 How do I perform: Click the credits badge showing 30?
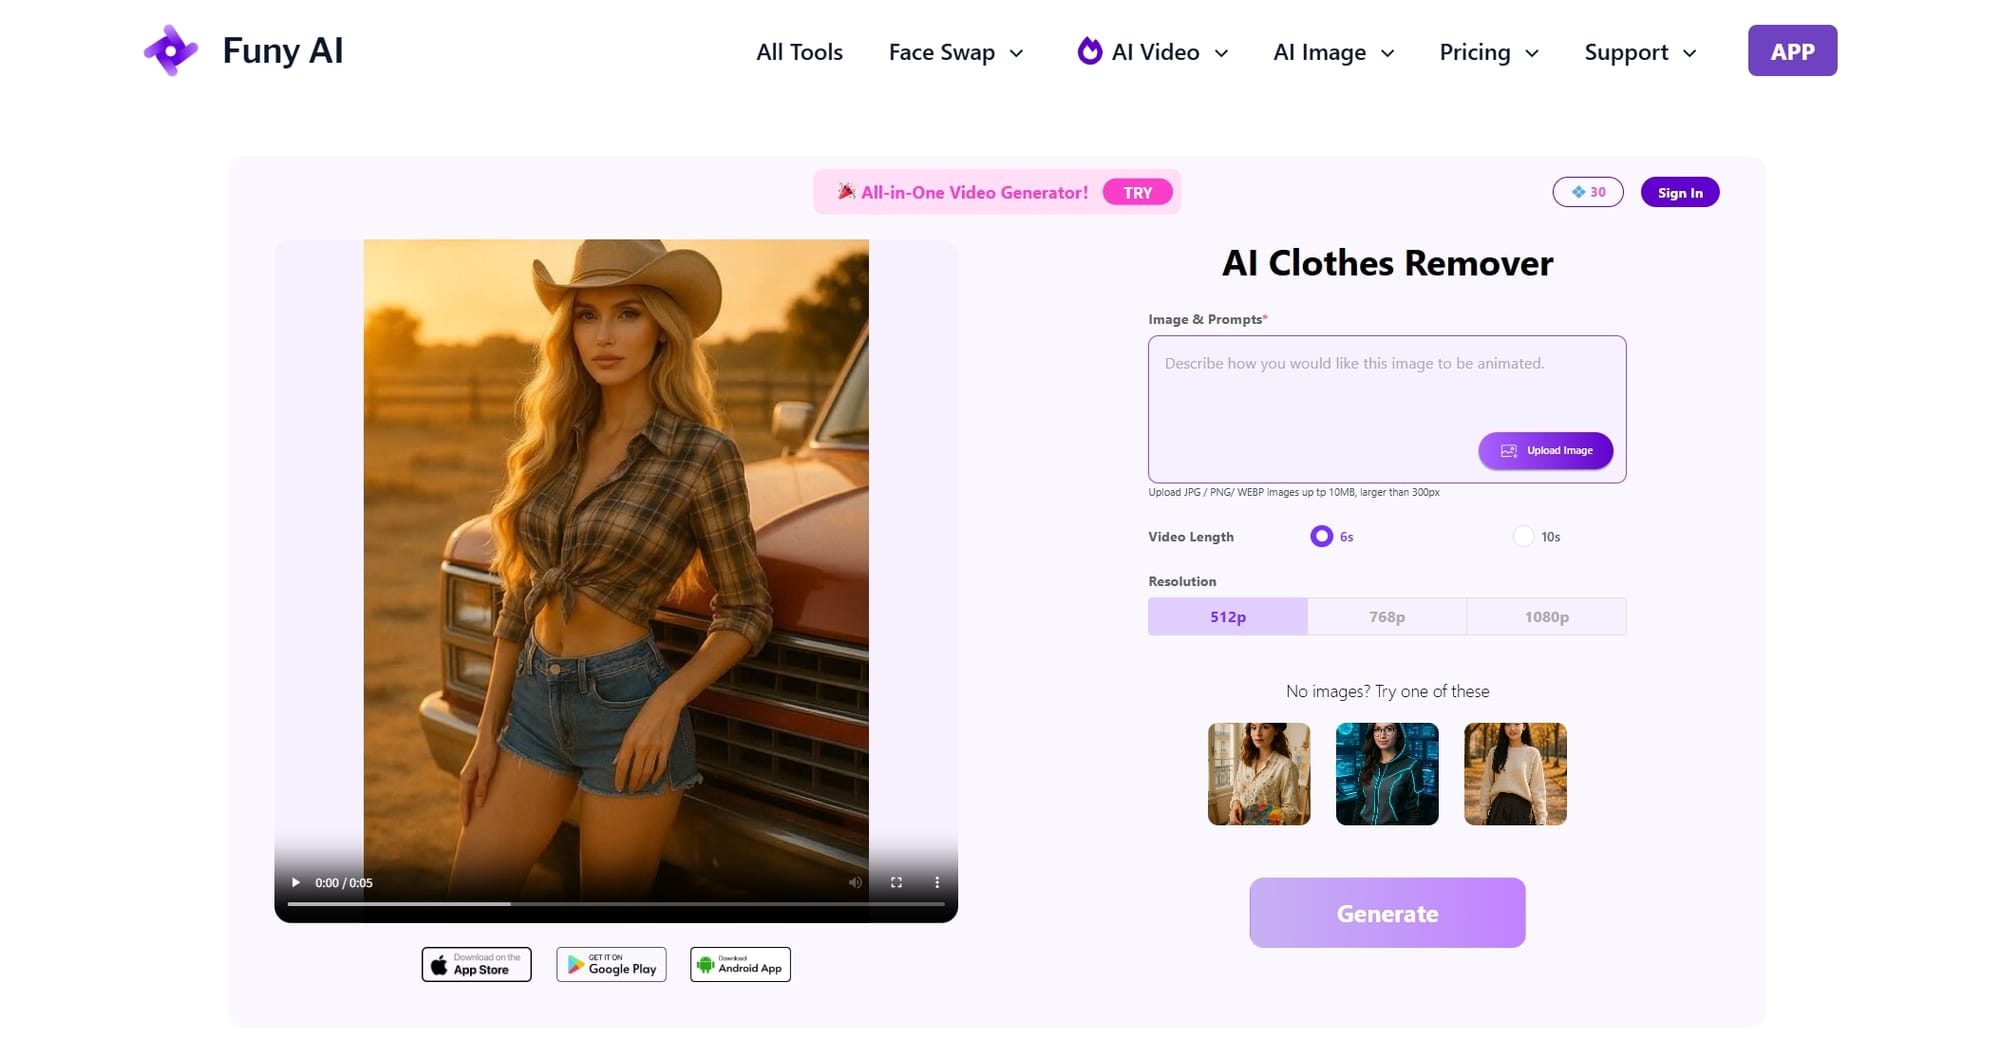click(x=1588, y=191)
